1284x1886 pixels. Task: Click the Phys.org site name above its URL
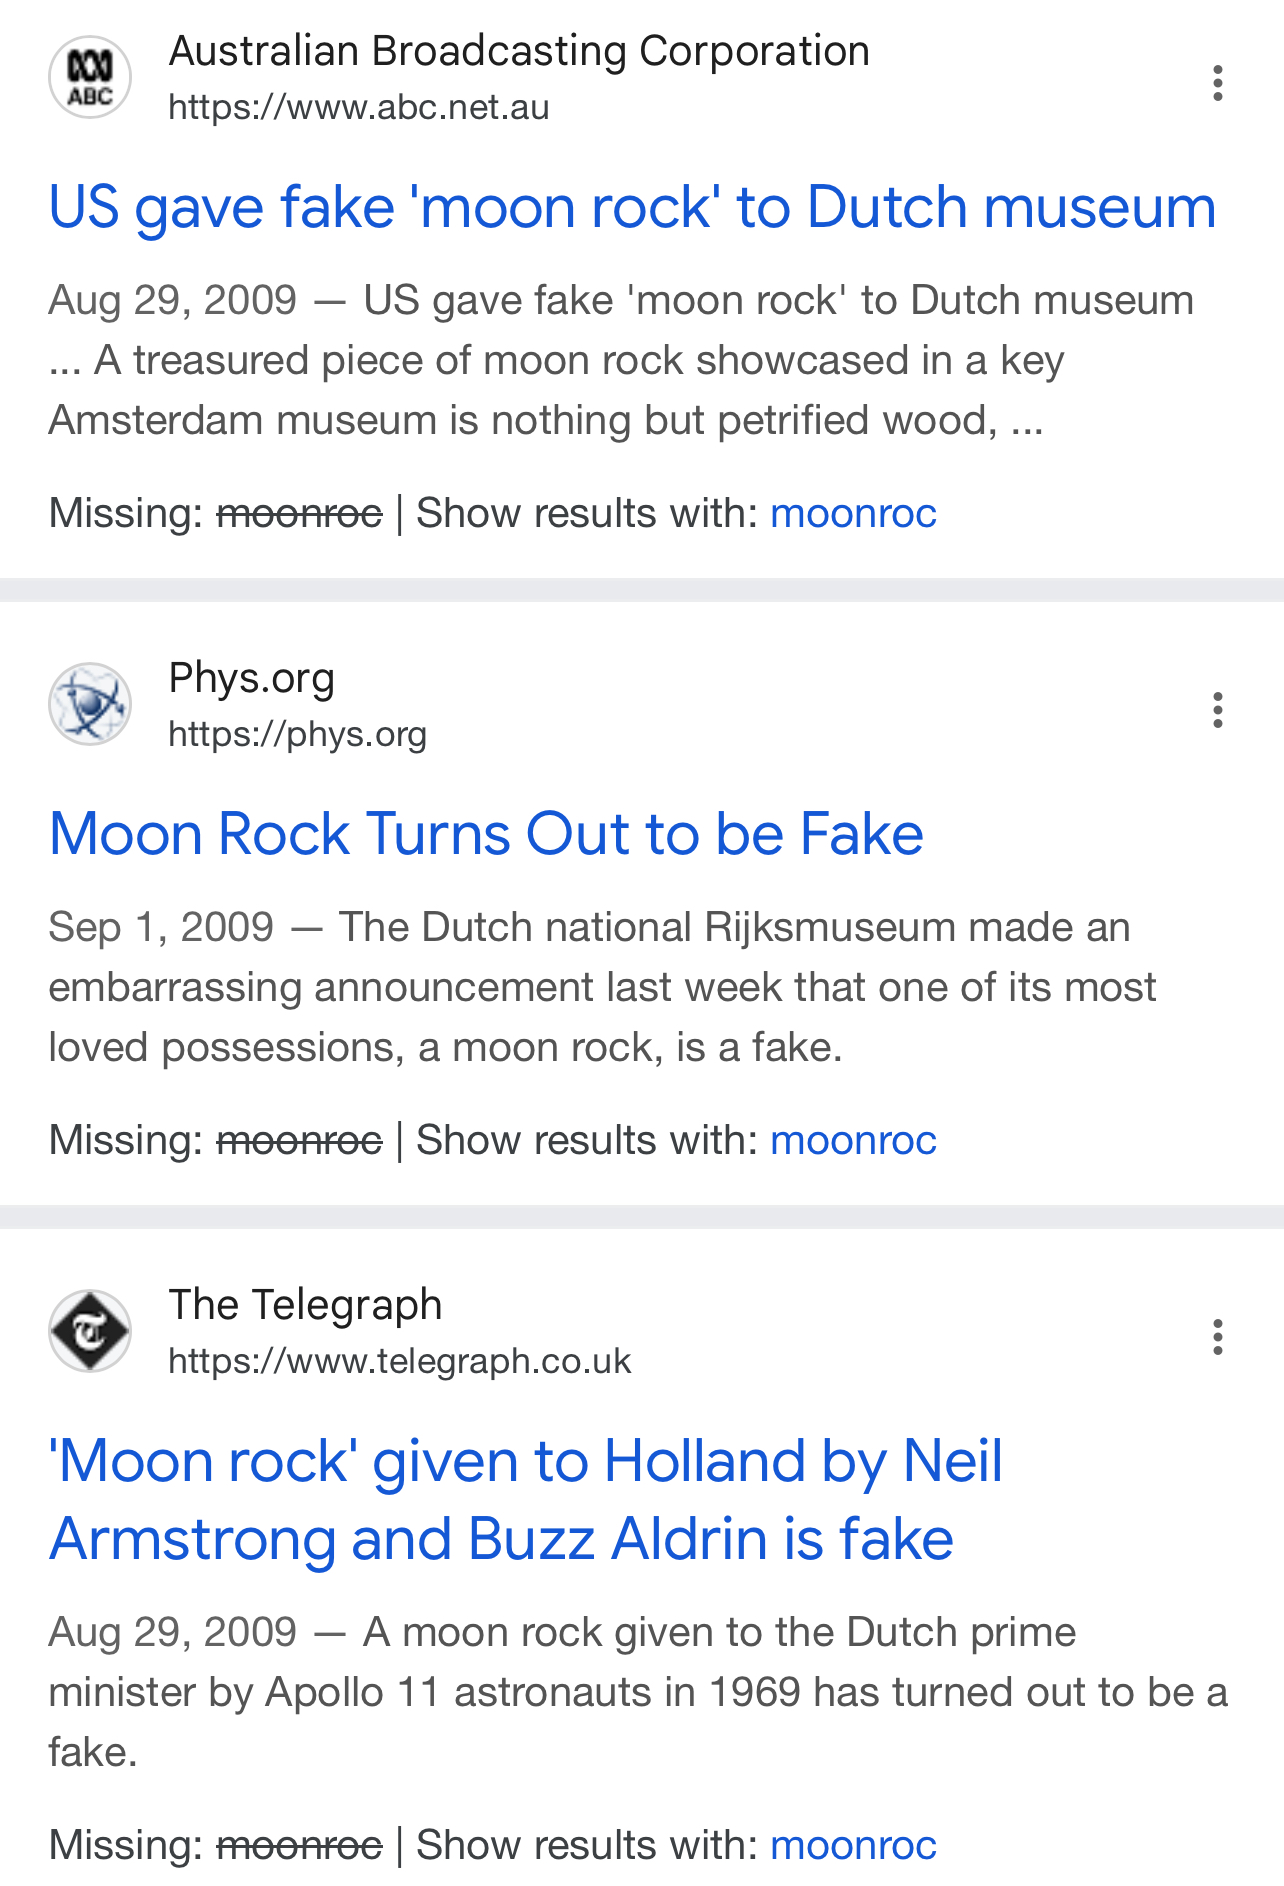tap(252, 678)
